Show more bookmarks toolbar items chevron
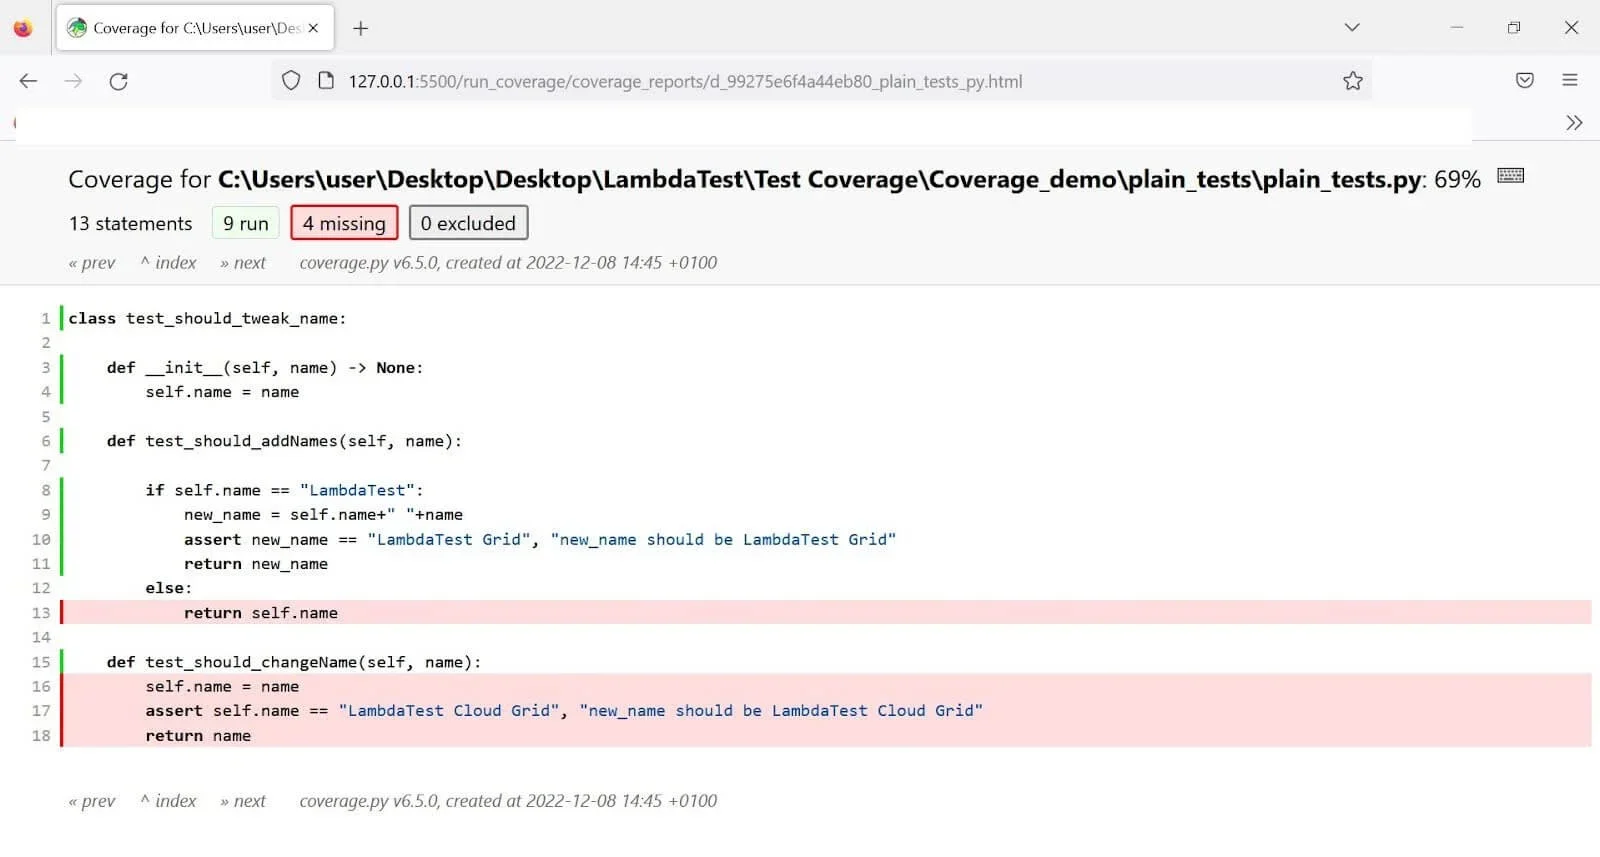The width and height of the screenshot is (1600, 857). 1574,123
